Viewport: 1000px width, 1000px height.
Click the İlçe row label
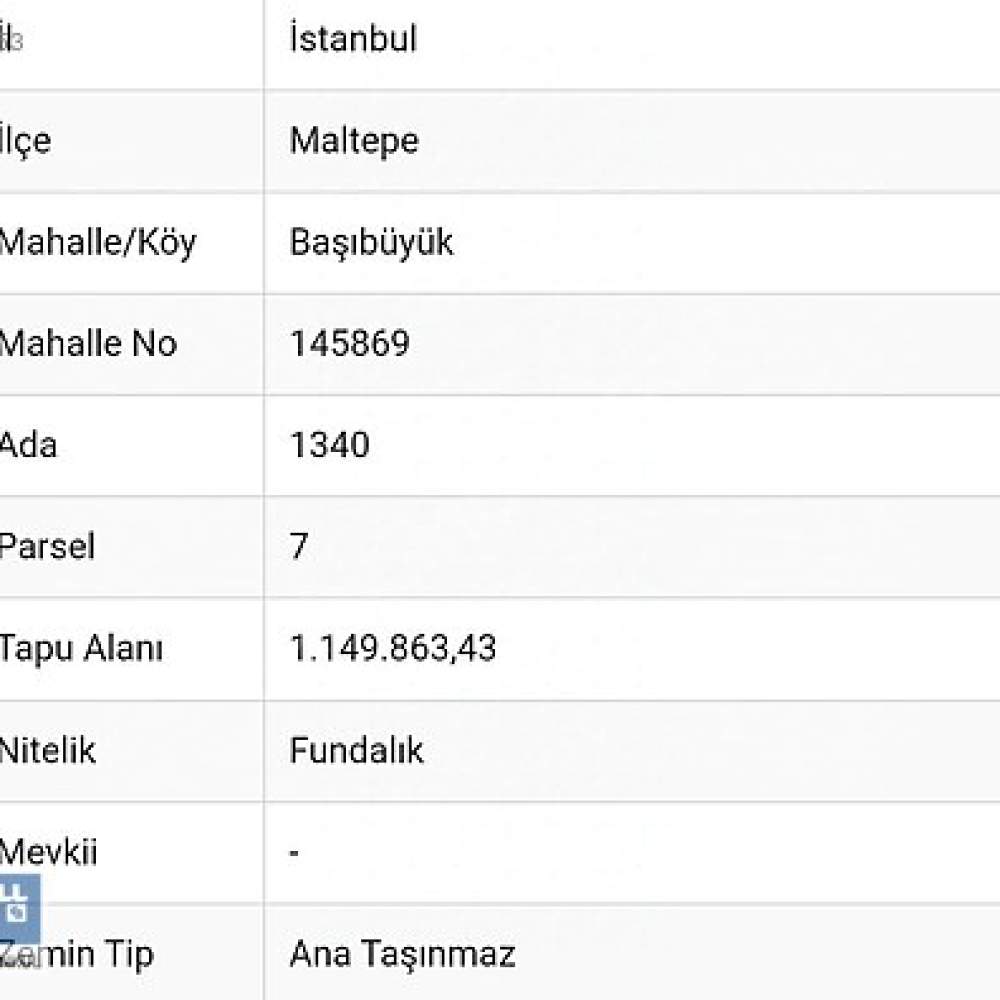(x=26, y=141)
